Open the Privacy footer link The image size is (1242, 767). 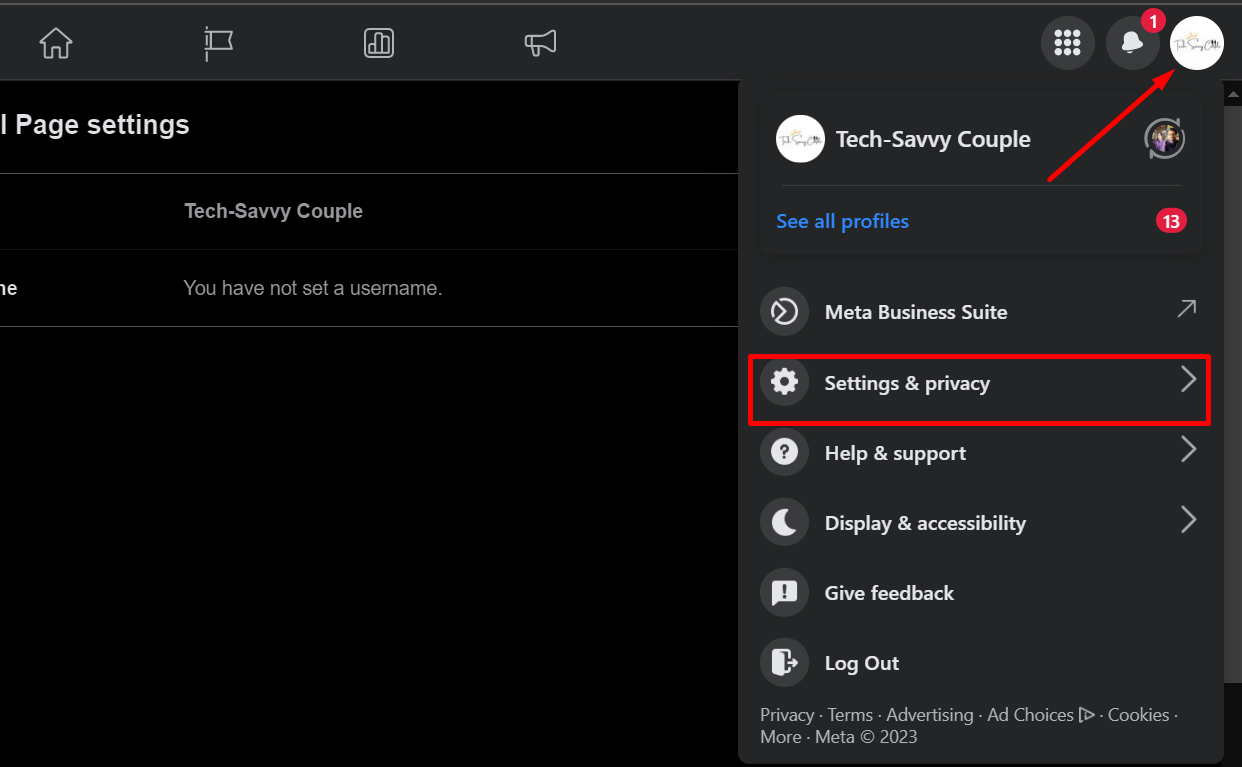pos(786,714)
